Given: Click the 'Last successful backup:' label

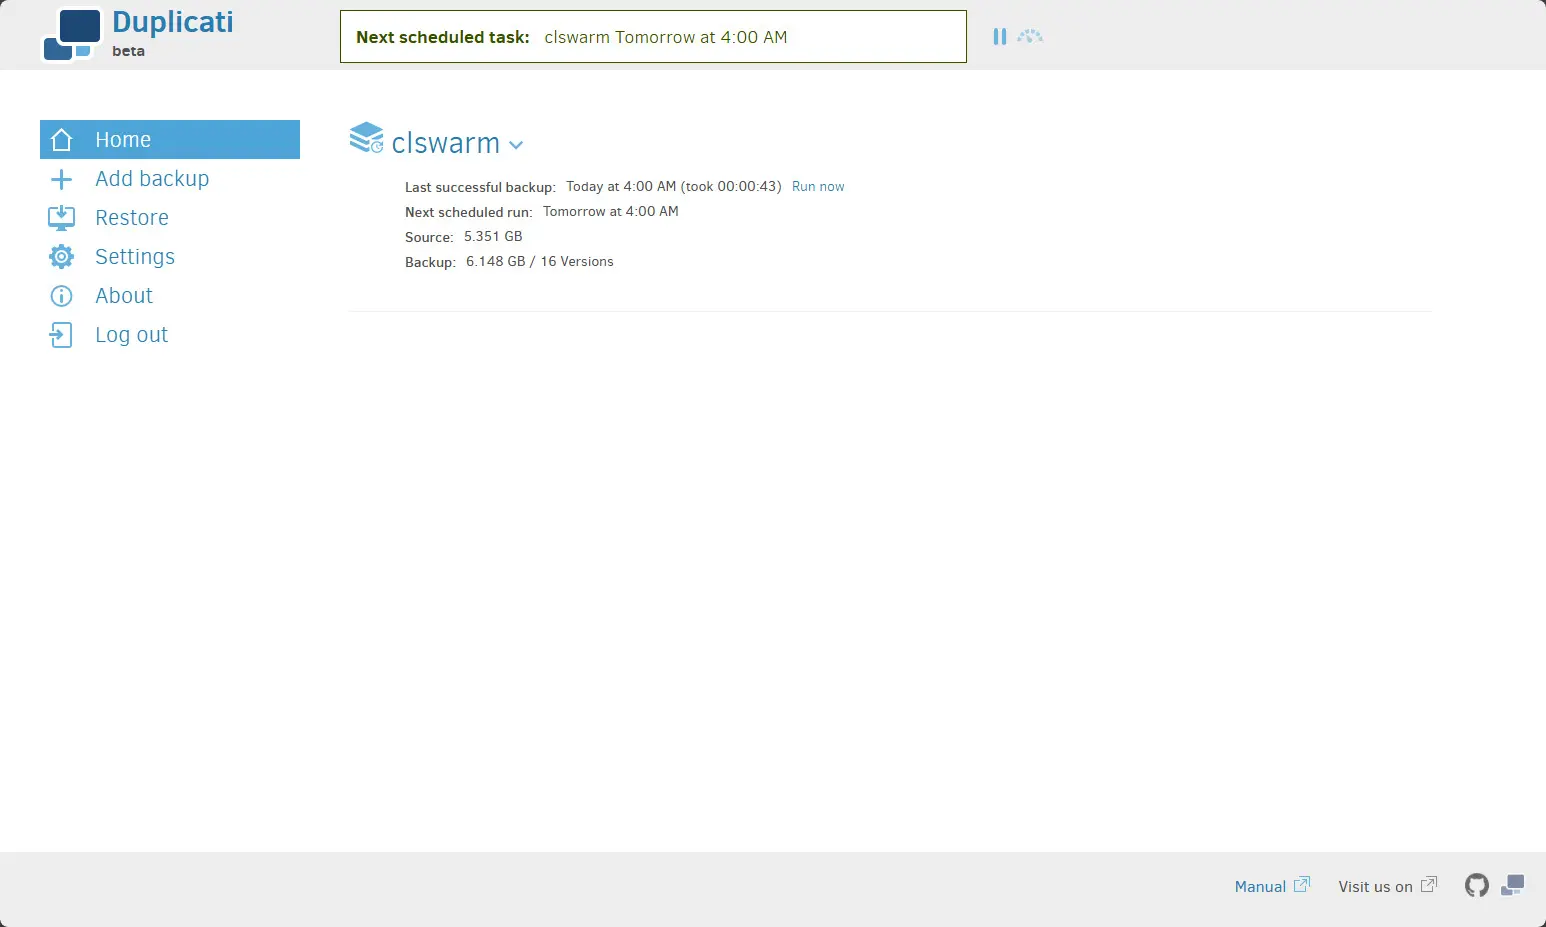Looking at the screenshot, I should [x=480, y=187].
